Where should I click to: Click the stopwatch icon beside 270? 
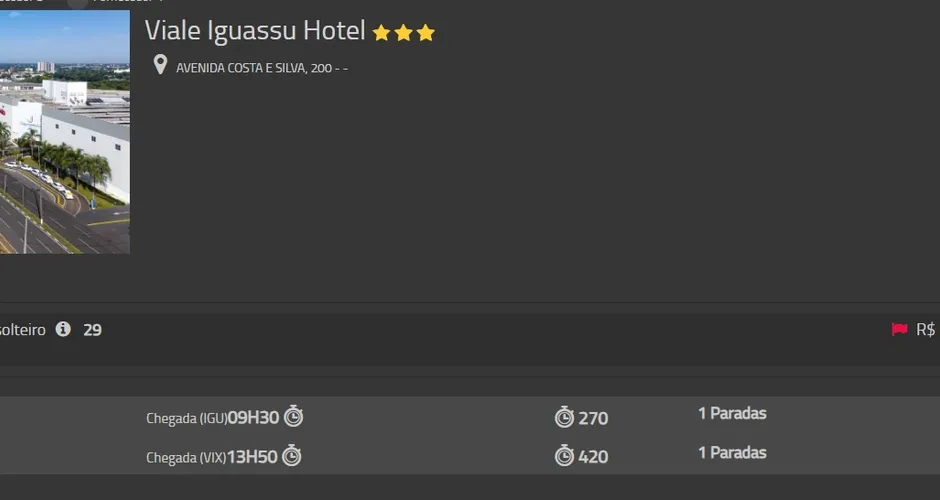[x=564, y=417]
